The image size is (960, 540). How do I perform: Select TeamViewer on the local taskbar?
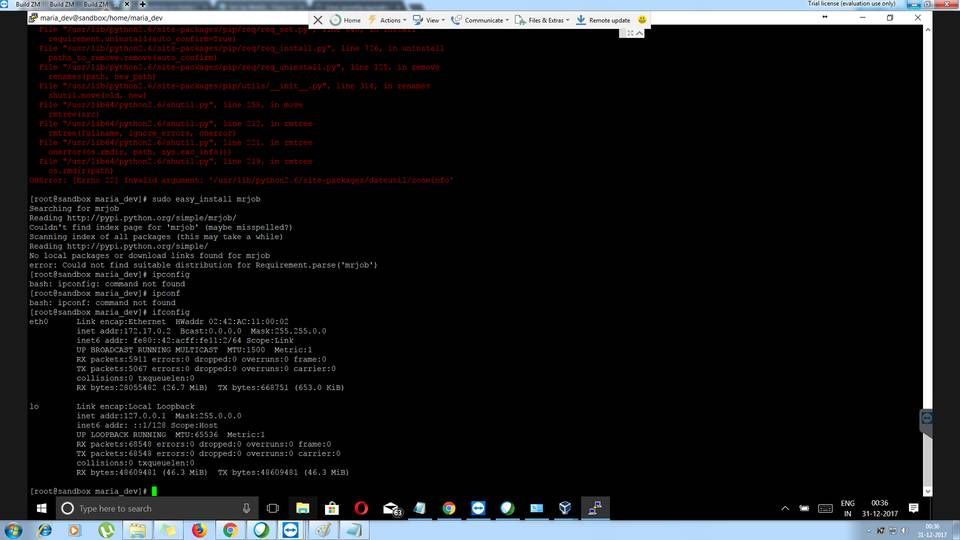(291, 530)
